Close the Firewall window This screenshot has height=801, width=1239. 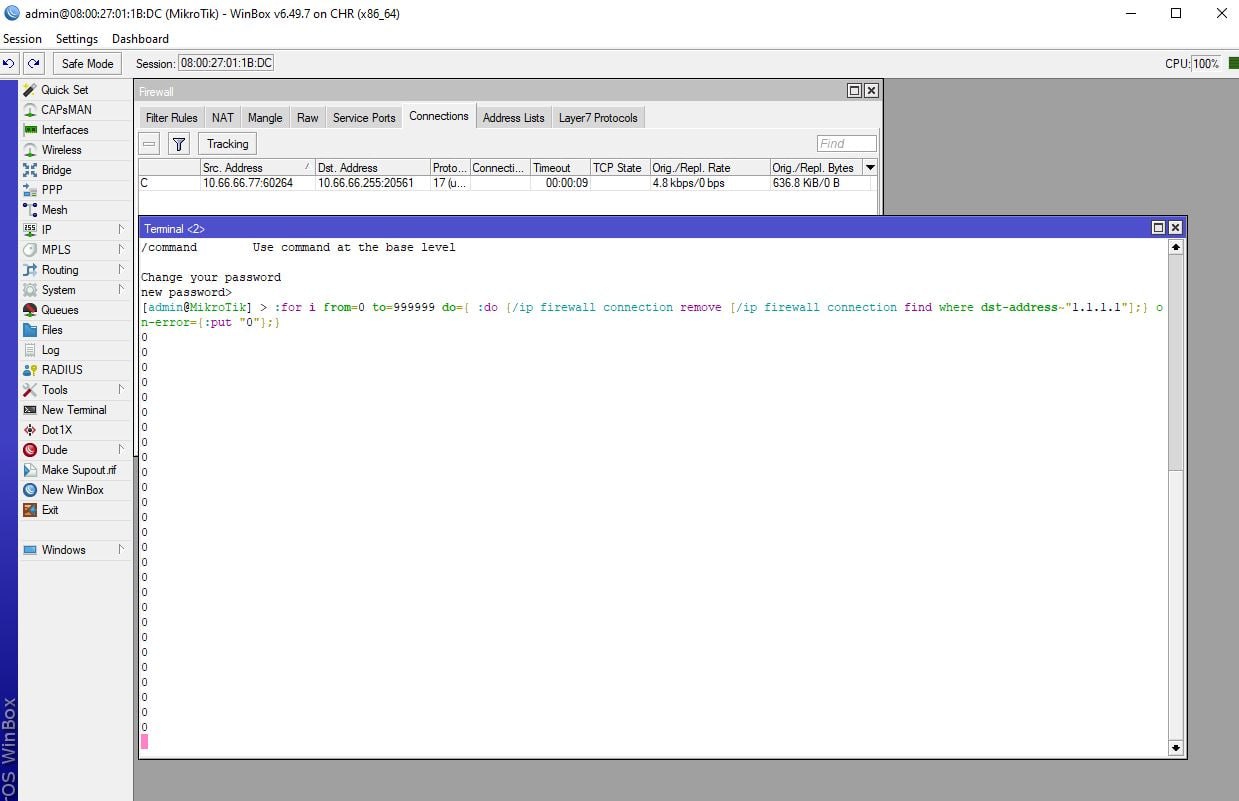click(x=871, y=90)
